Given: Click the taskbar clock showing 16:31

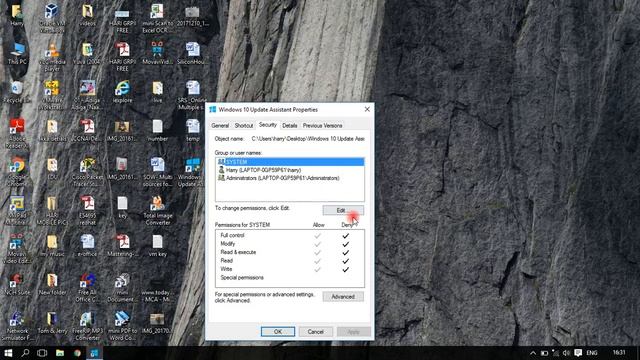Looking at the screenshot, I should [619, 353].
